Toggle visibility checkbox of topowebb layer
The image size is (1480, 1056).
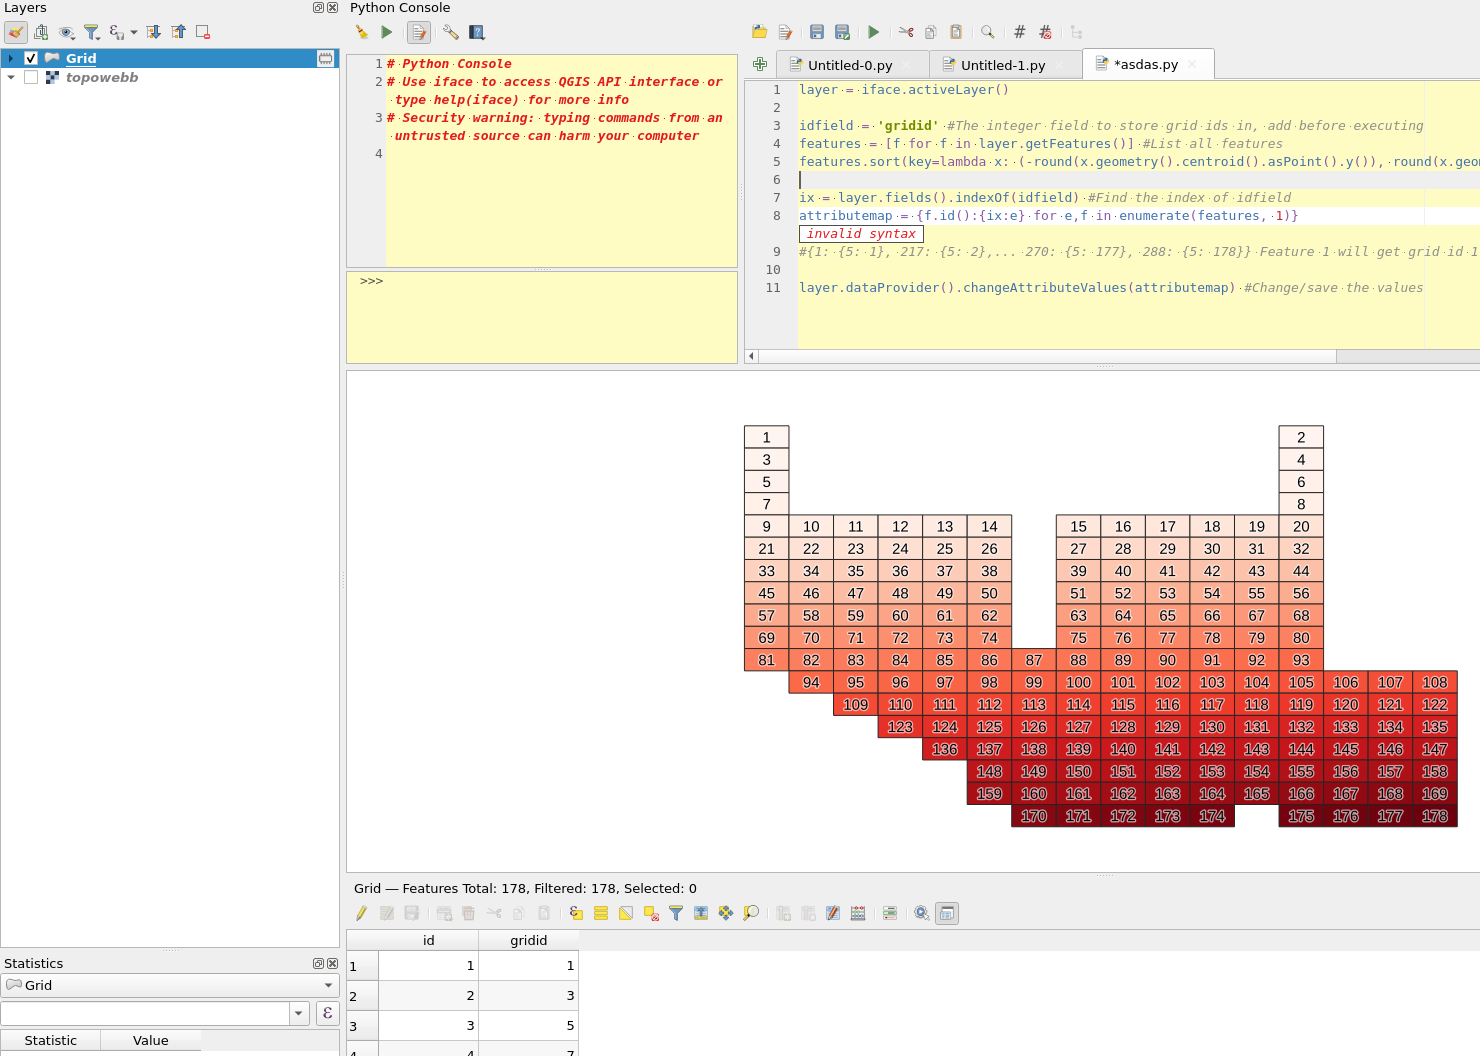pos(31,77)
